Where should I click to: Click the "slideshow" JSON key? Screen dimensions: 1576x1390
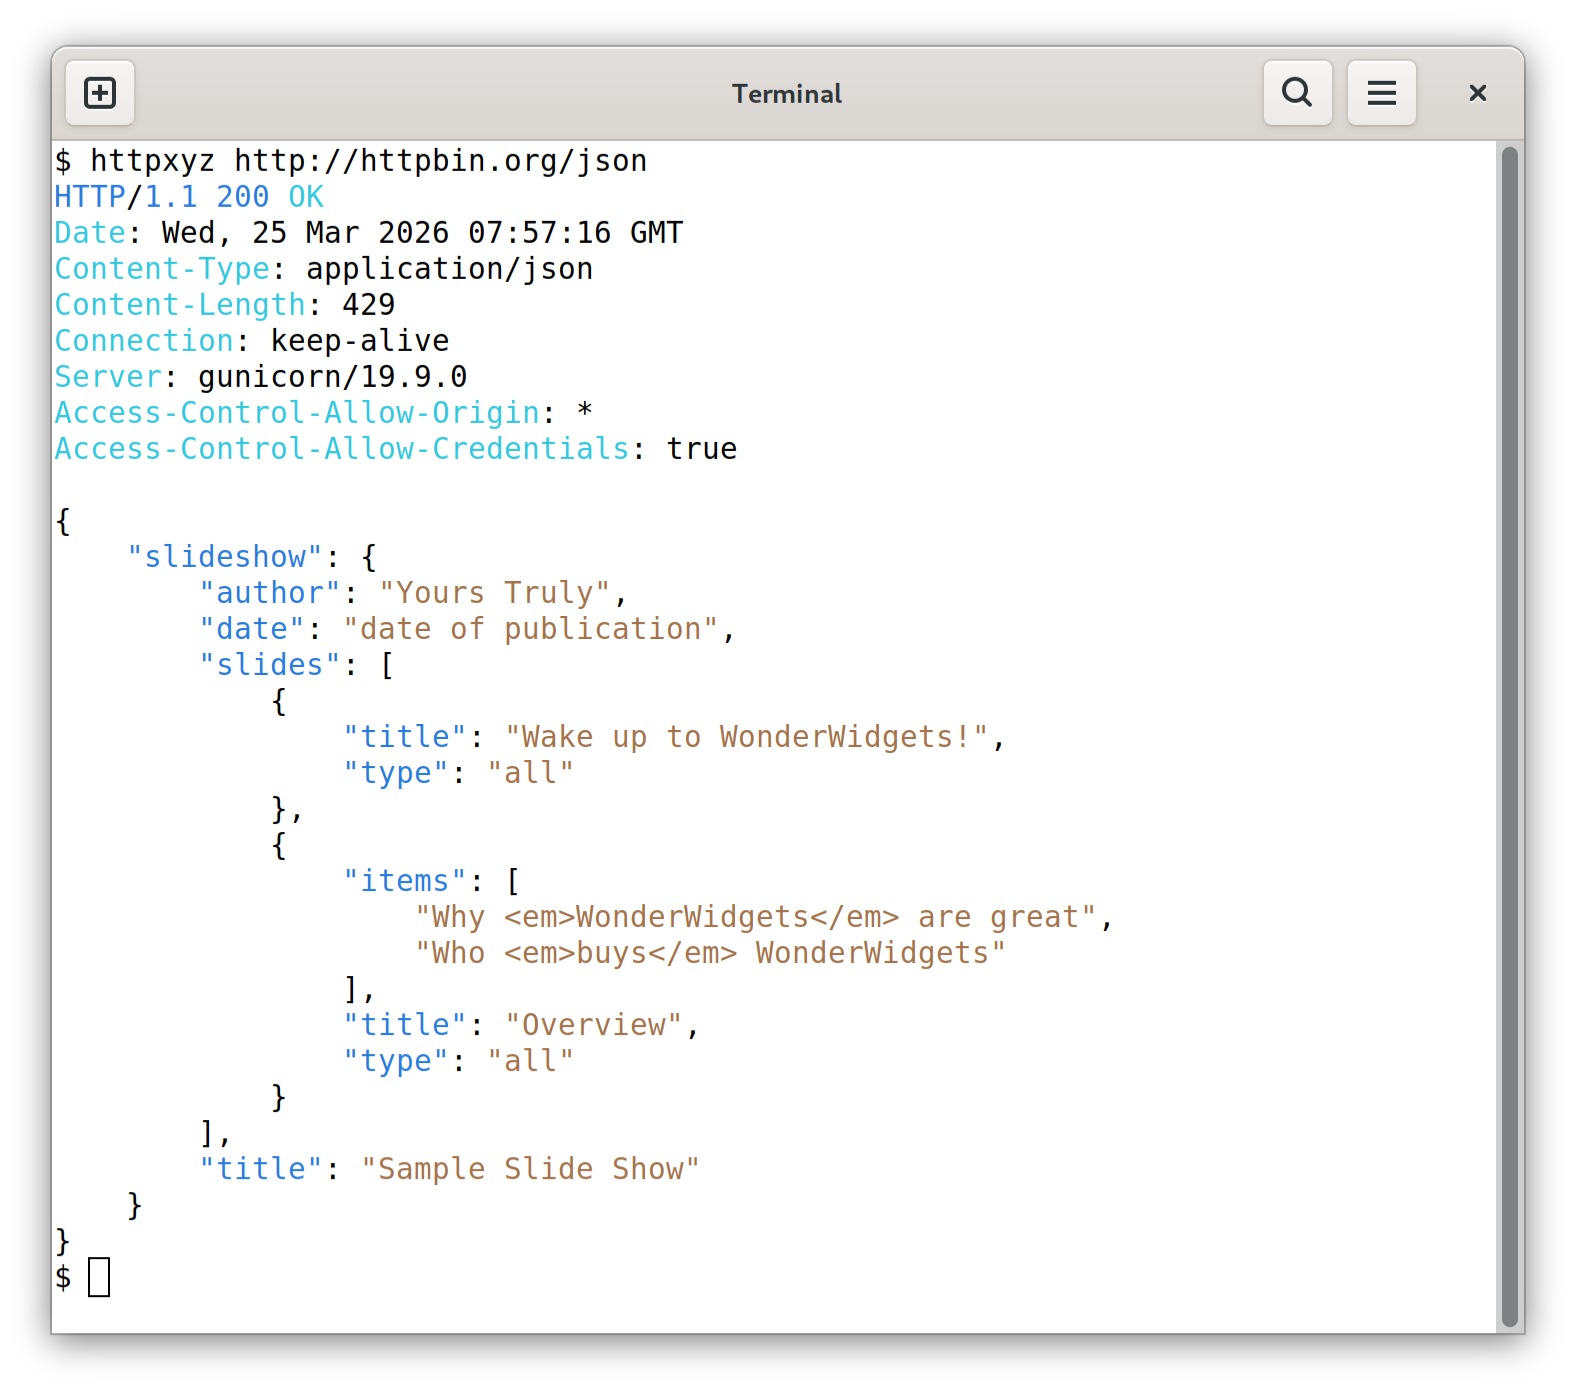point(225,557)
